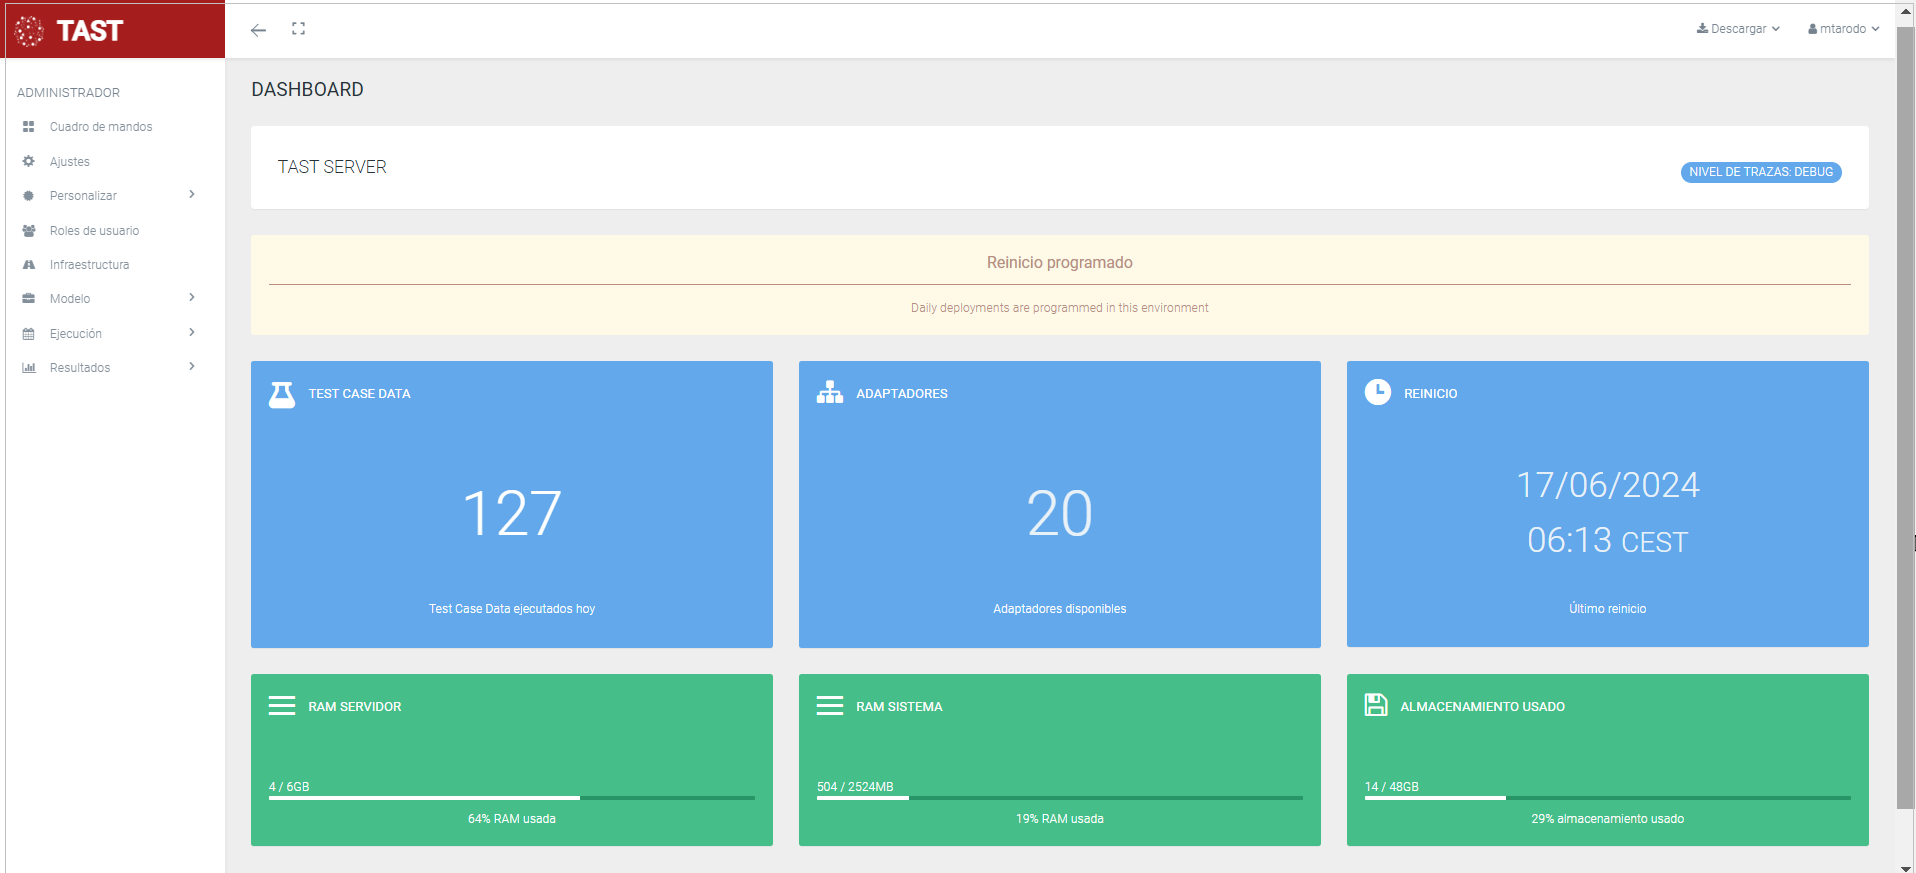Viewport: 1916px width, 873px height.
Task: Go to Roles de usuario
Action: 94,231
